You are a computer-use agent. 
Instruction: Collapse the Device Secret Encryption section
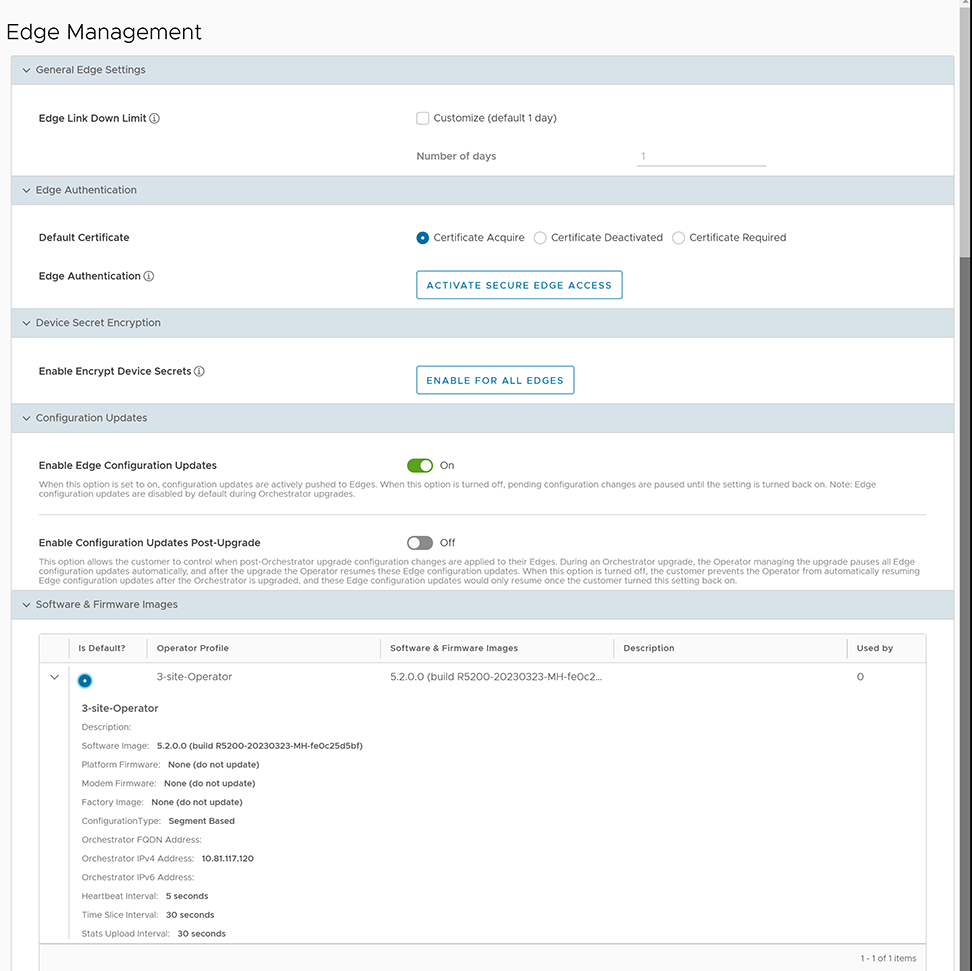[26, 322]
